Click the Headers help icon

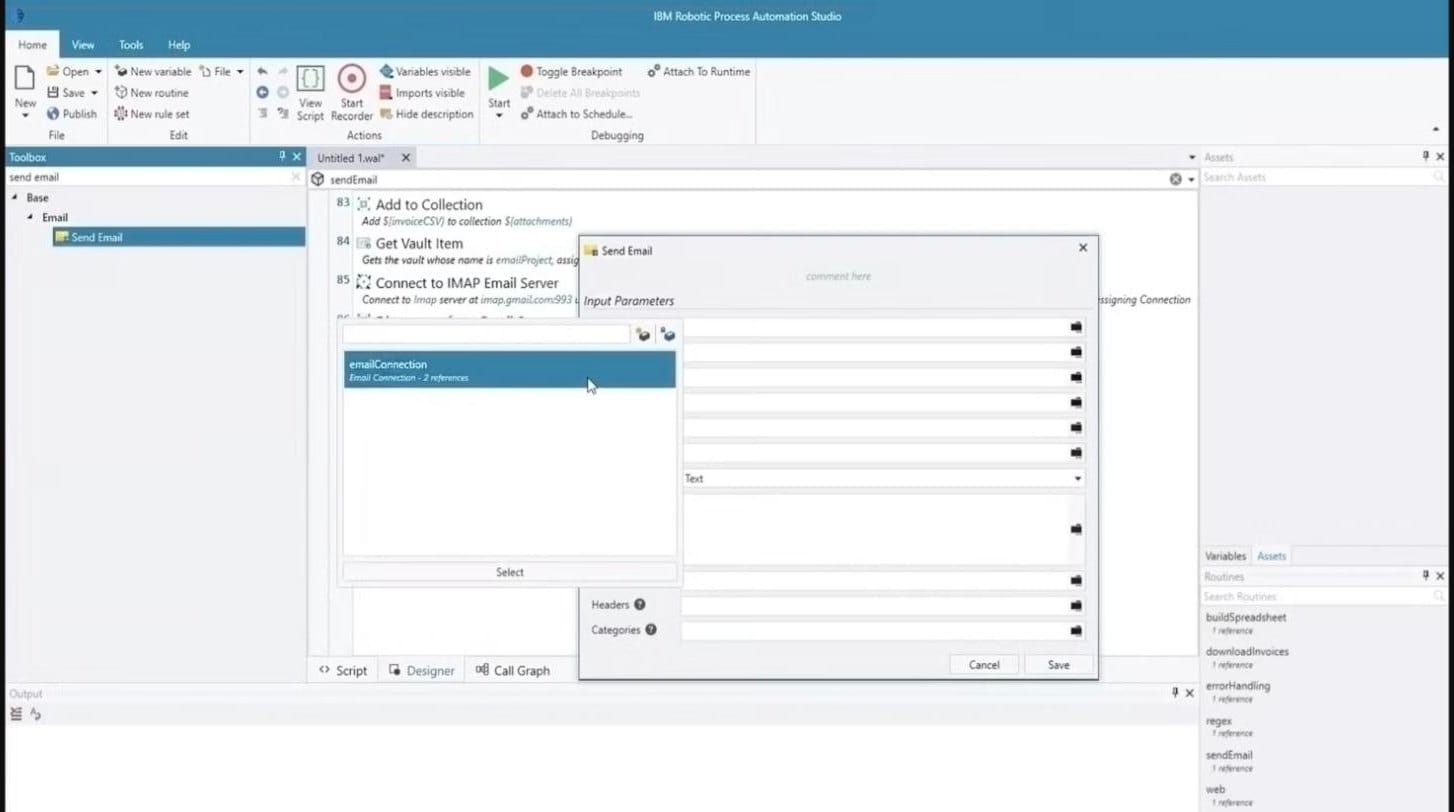[x=640, y=604]
